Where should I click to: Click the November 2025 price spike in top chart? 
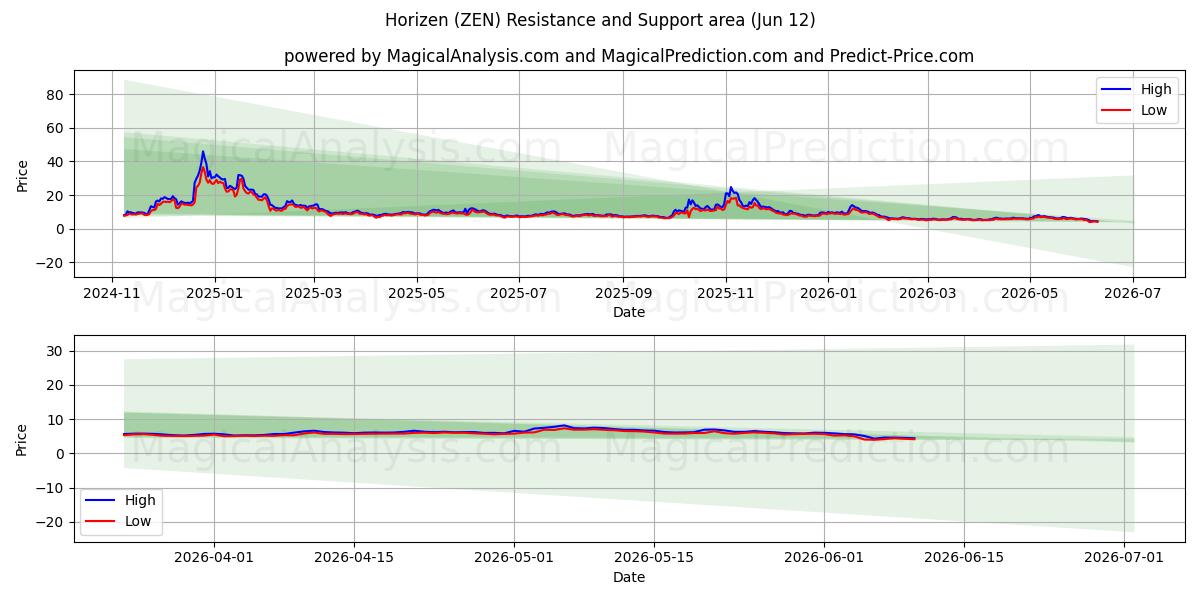click(730, 188)
